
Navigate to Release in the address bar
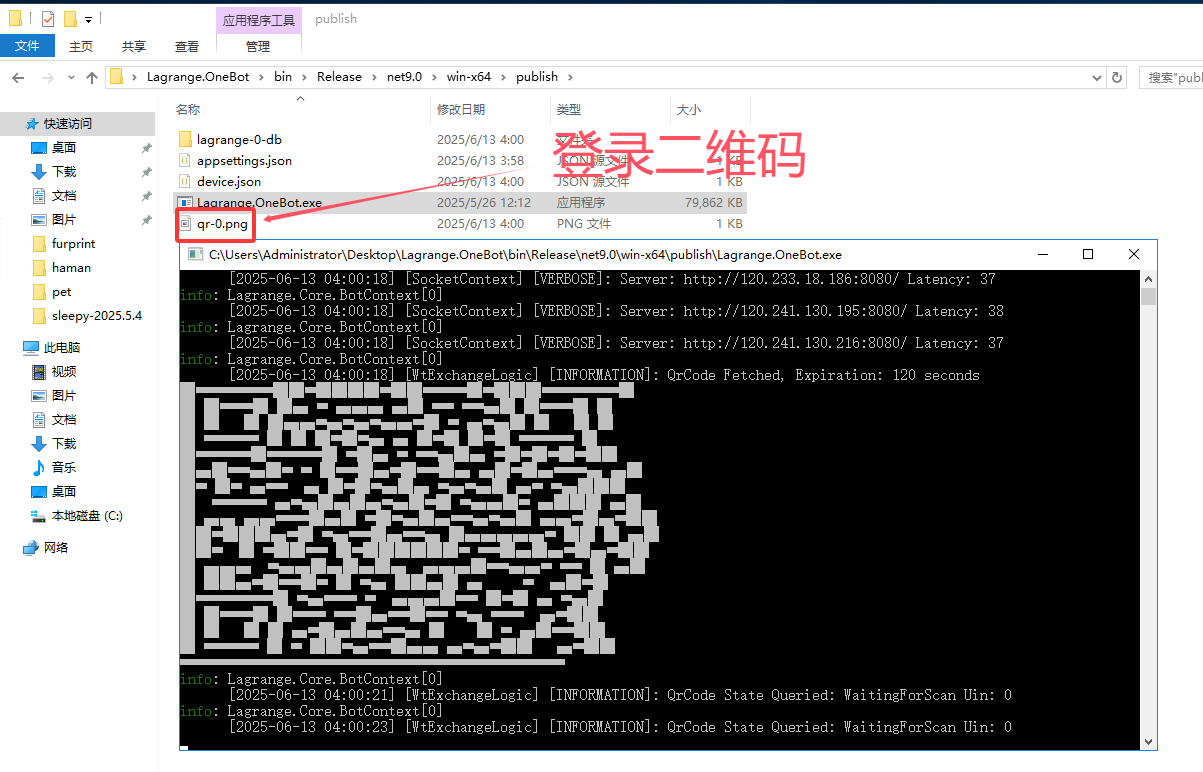point(339,77)
